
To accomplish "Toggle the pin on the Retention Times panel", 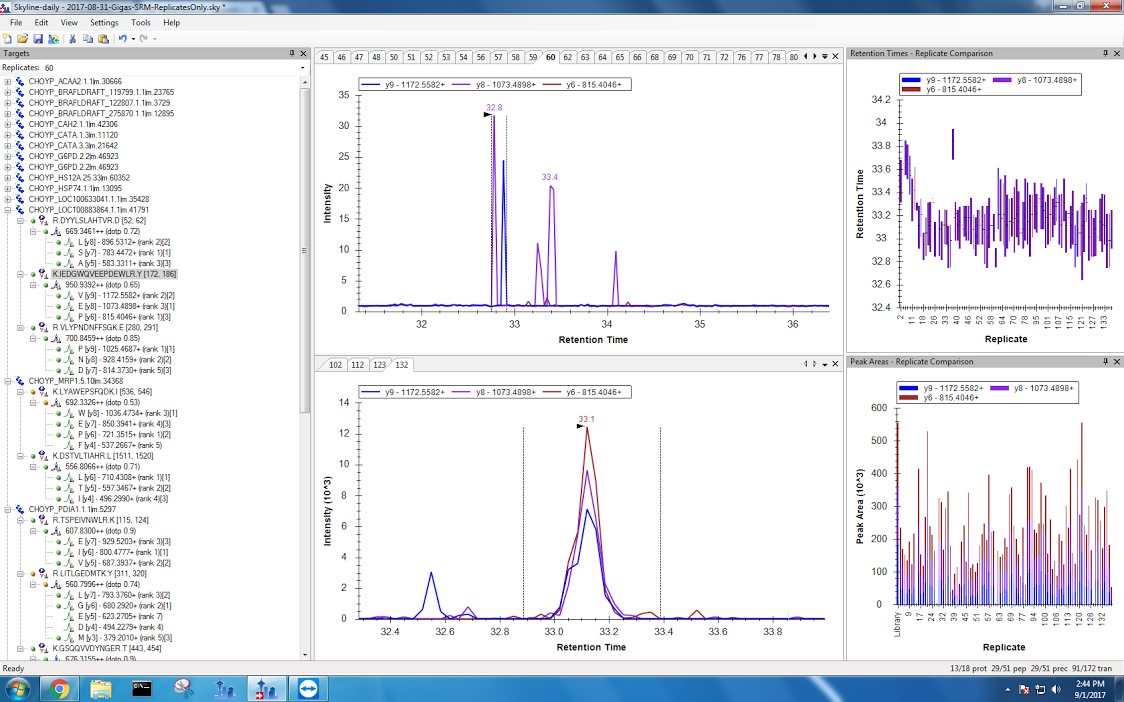I will tap(1106, 53).
